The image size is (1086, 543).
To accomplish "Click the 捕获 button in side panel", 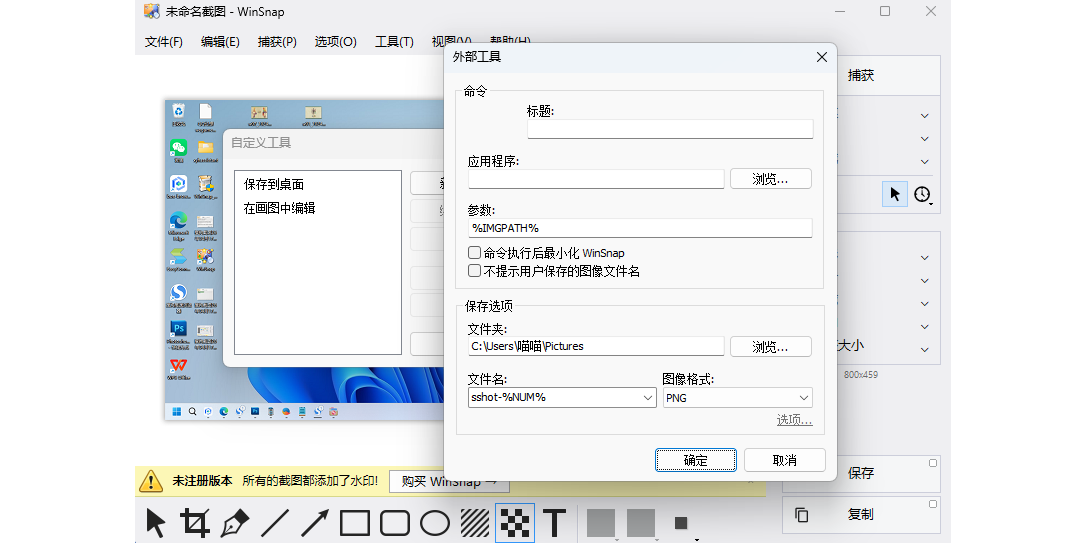I will (x=861, y=75).
